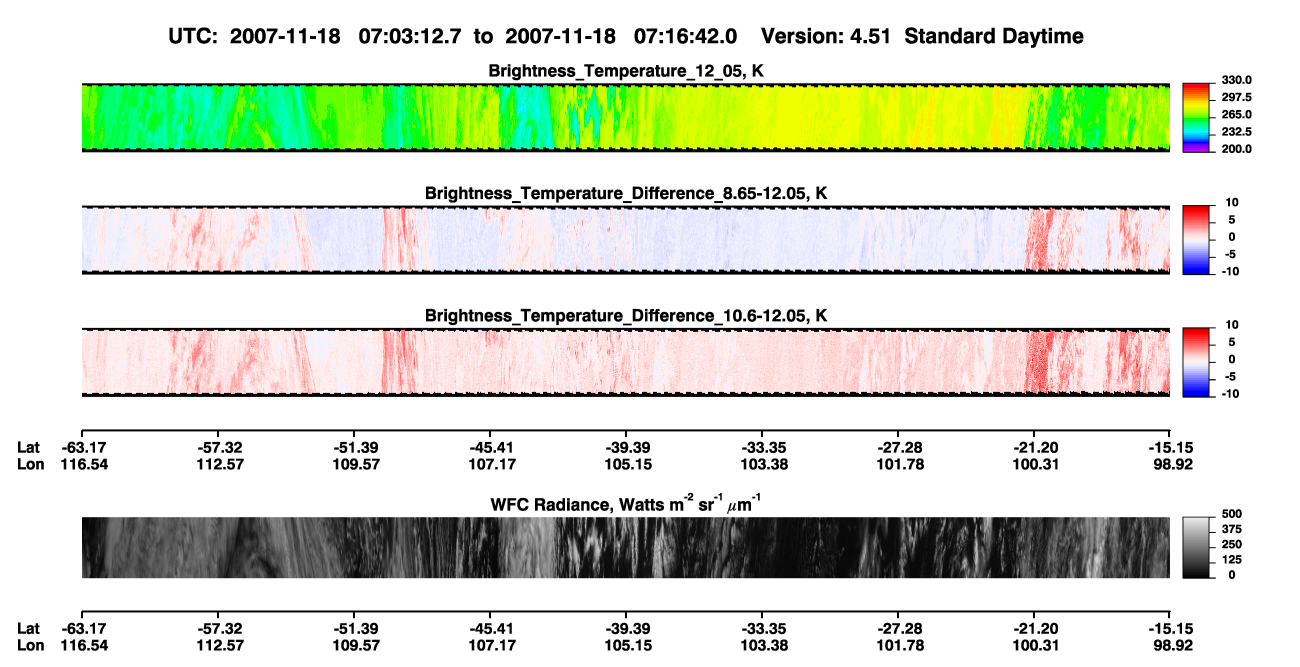Click longitude 98.92 on the axis below WFC Radiance
This screenshot has width=1300, height=667.
(1170, 646)
